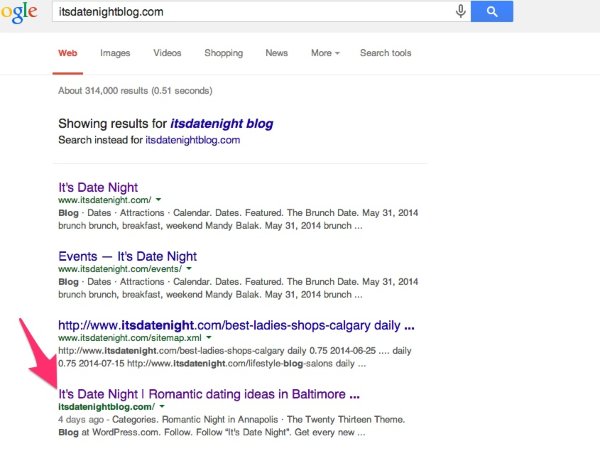This screenshot has height=451, width=600.
Task: Expand dropdown arrow beside itsdatenightblog.com/
Action: tap(162, 406)
